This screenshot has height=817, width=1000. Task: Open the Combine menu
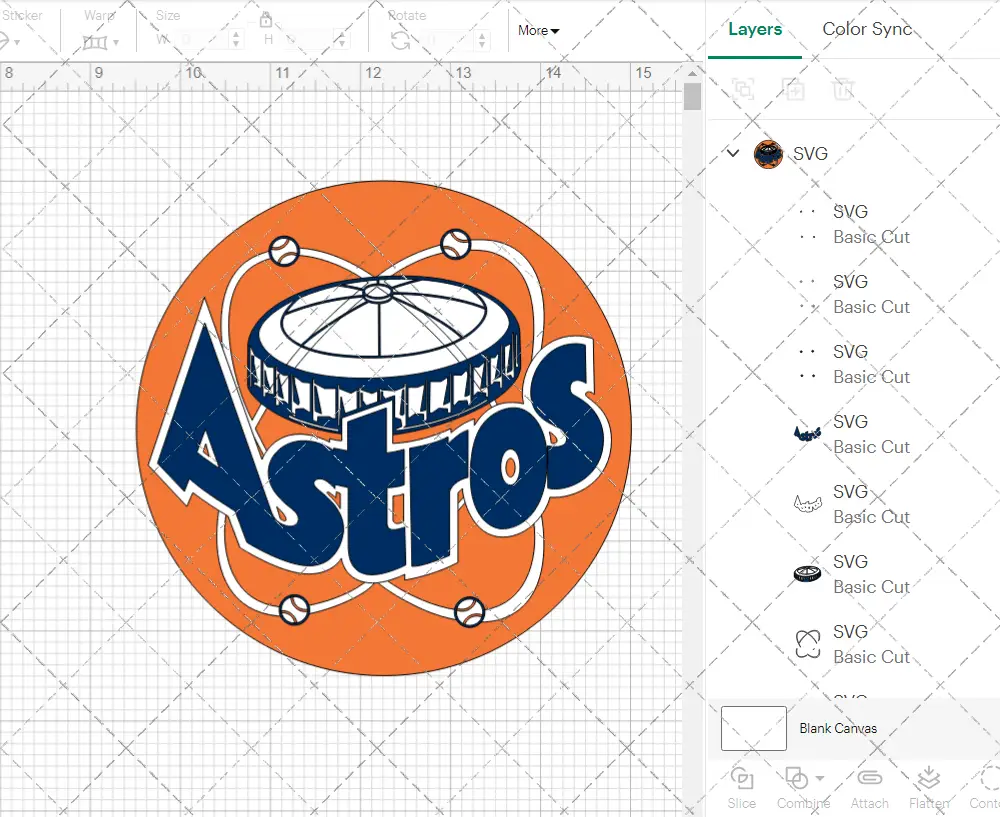(803, 788)
